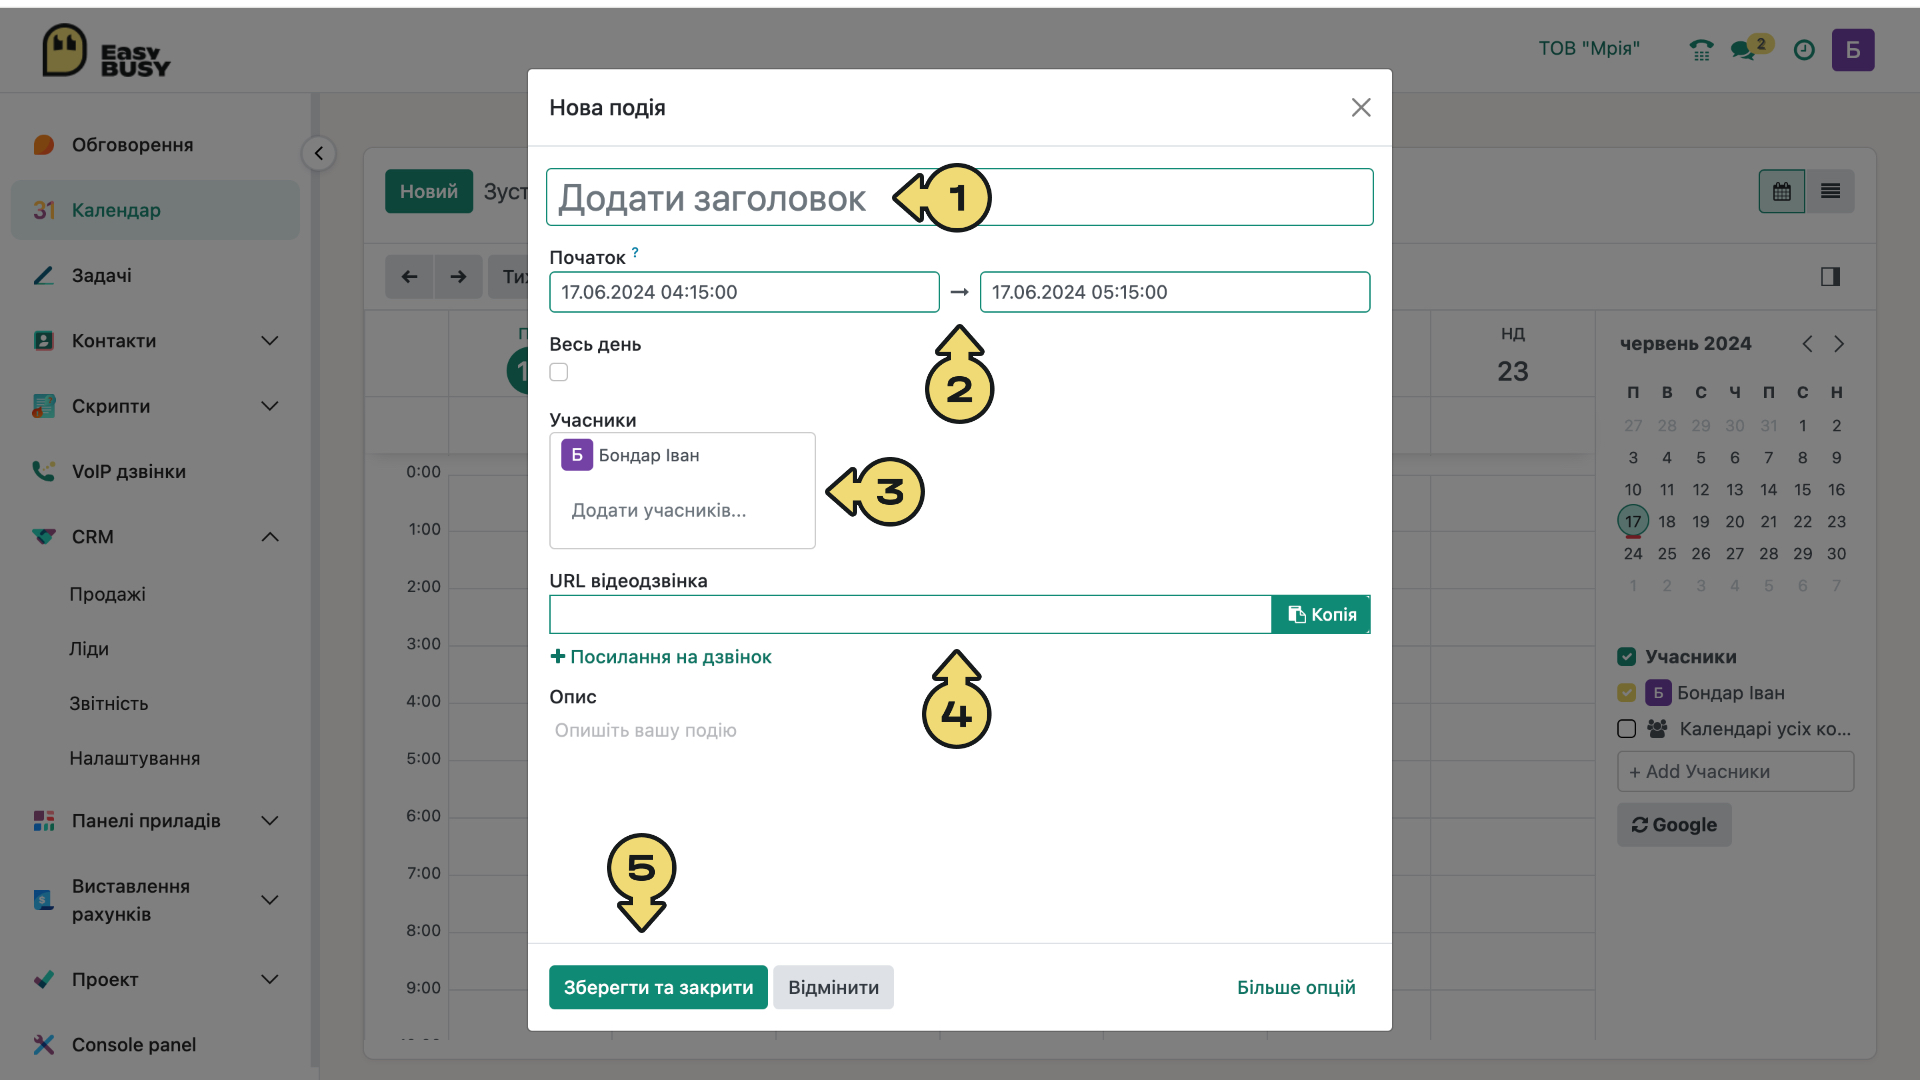The width and height of the screenshot is (1920, 1080).
Task: Collapse the CRM menu chevron
Action: [x=270, y=537]
